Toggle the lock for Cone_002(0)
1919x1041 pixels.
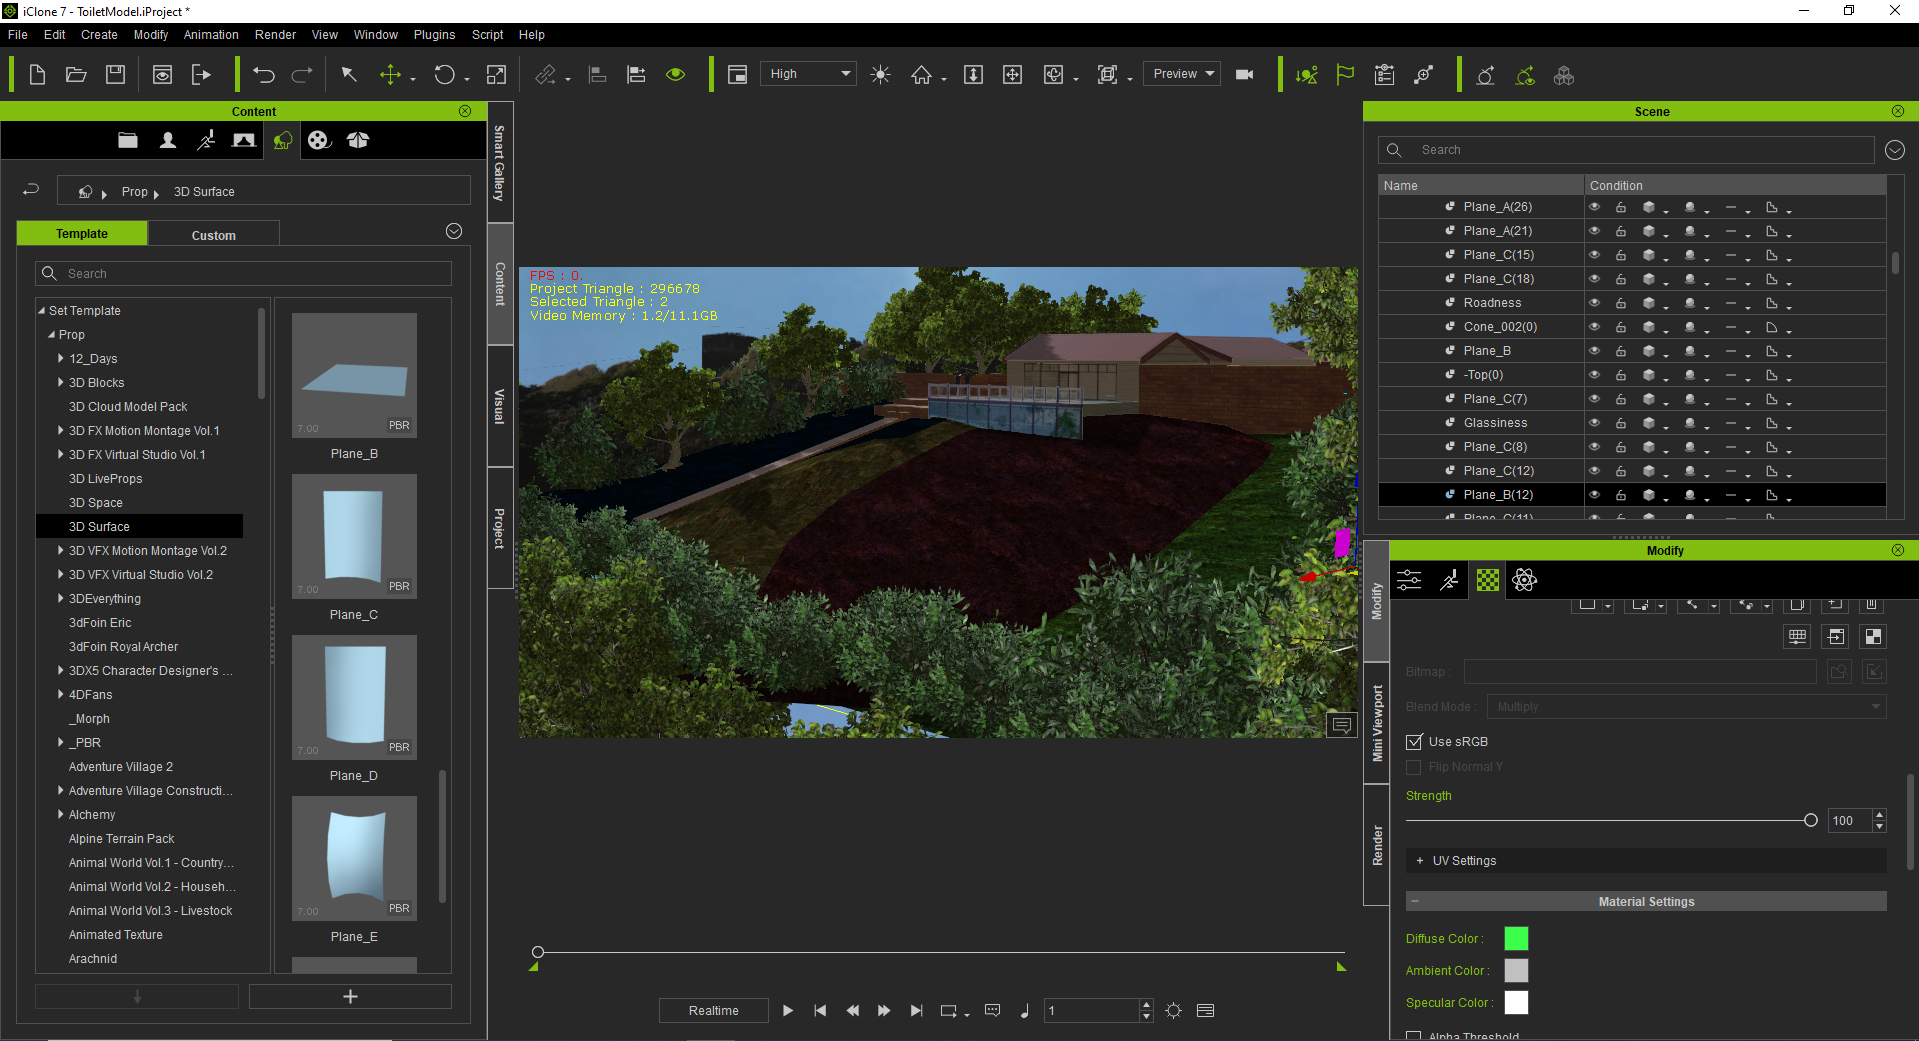[x=1621, y=327]
